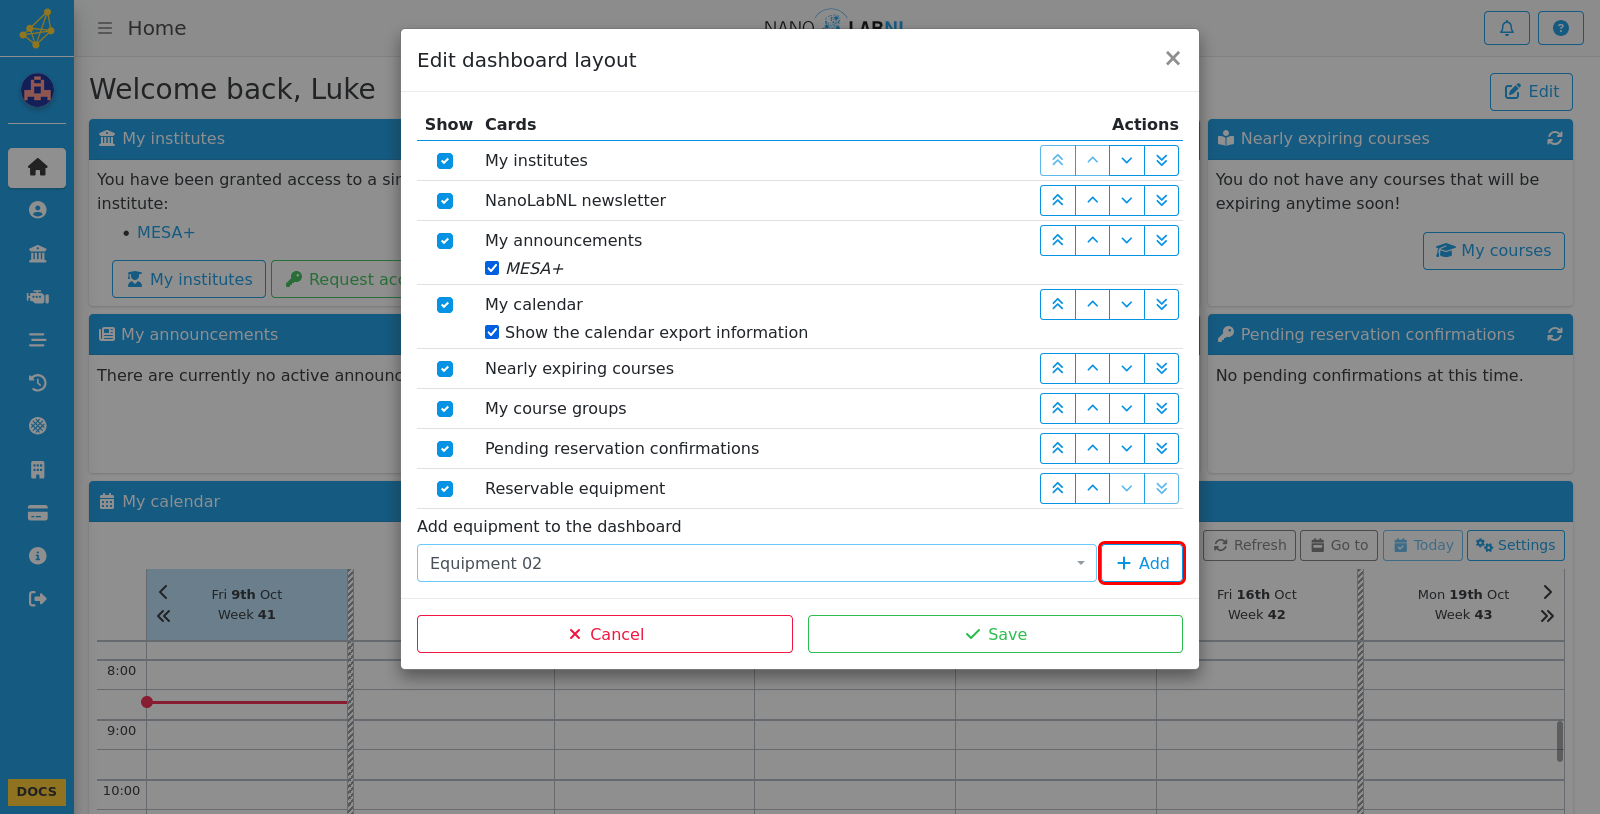Click the calendar vertical scrollbar
The image size is (1600, 814).
1560,741
